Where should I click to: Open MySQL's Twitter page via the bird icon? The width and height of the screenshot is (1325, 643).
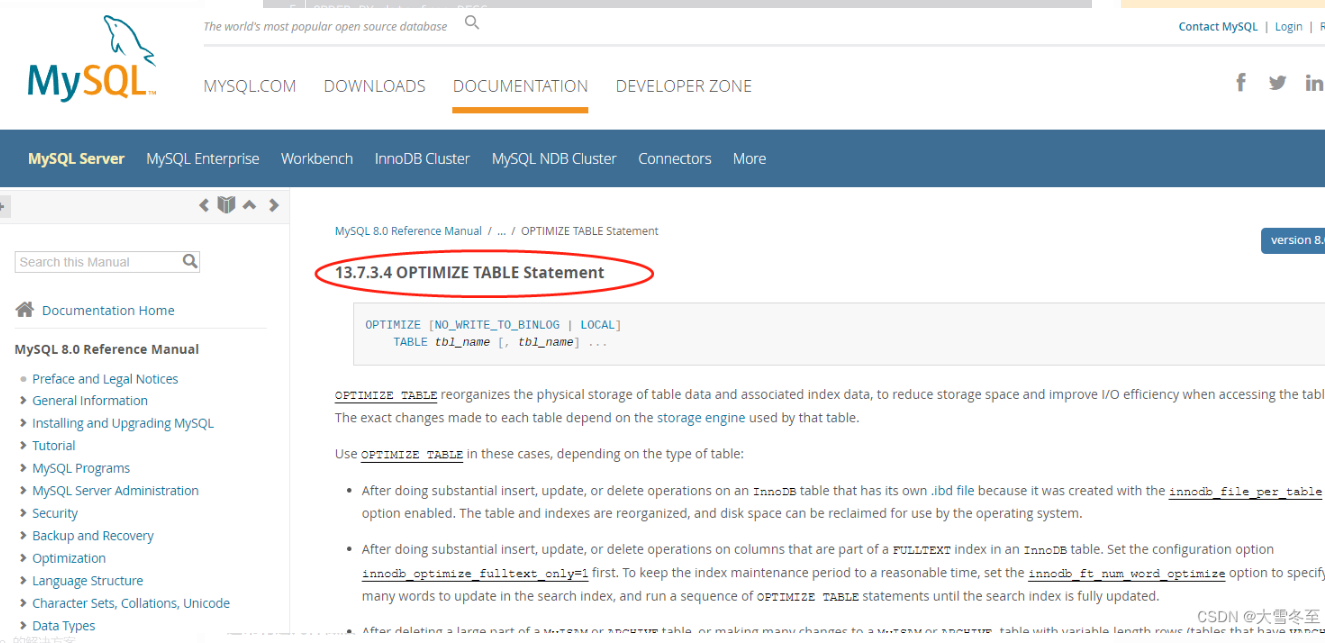(1277, 82)
